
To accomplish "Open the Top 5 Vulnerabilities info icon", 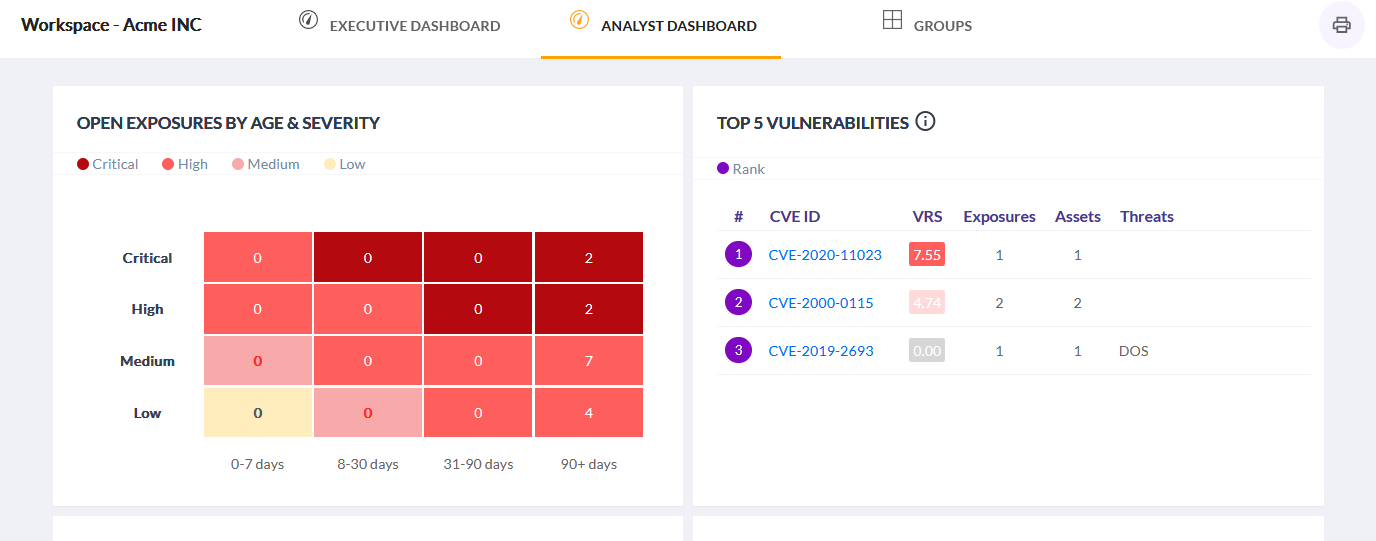I will [925, 122].
